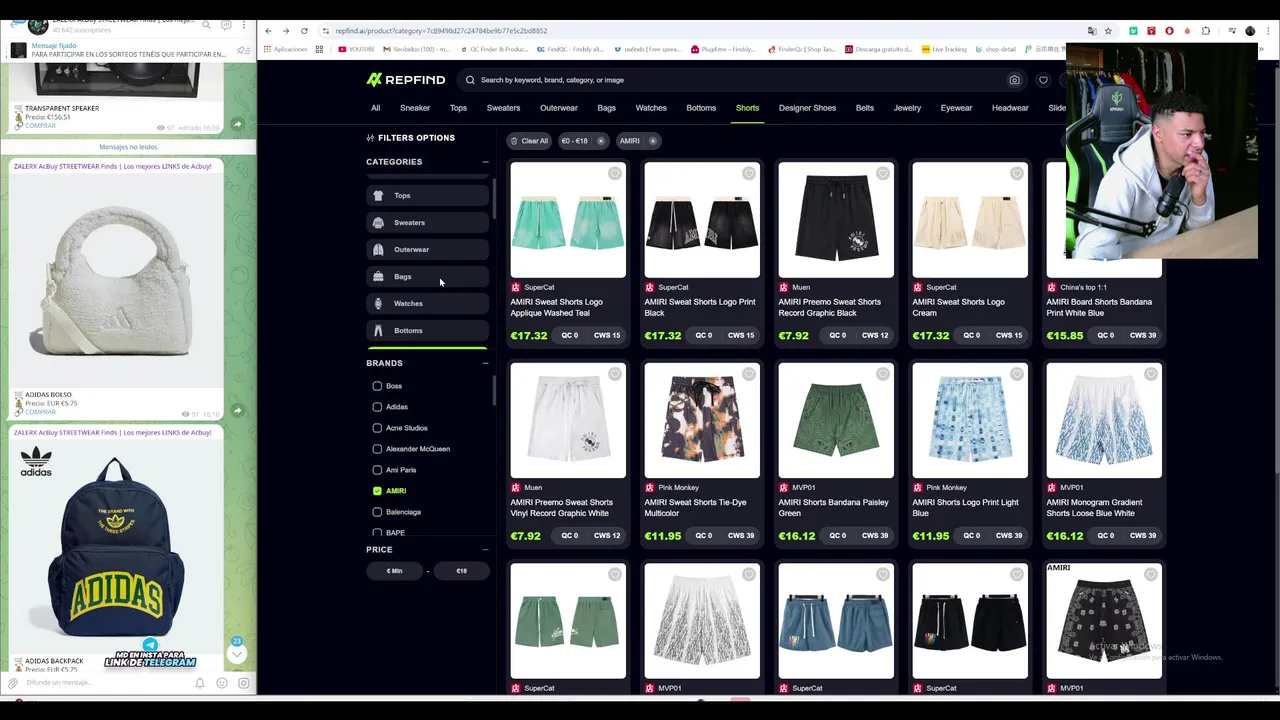Open the wishlist heart in header
The image size is (1280, 720).
coord(1043,80)
